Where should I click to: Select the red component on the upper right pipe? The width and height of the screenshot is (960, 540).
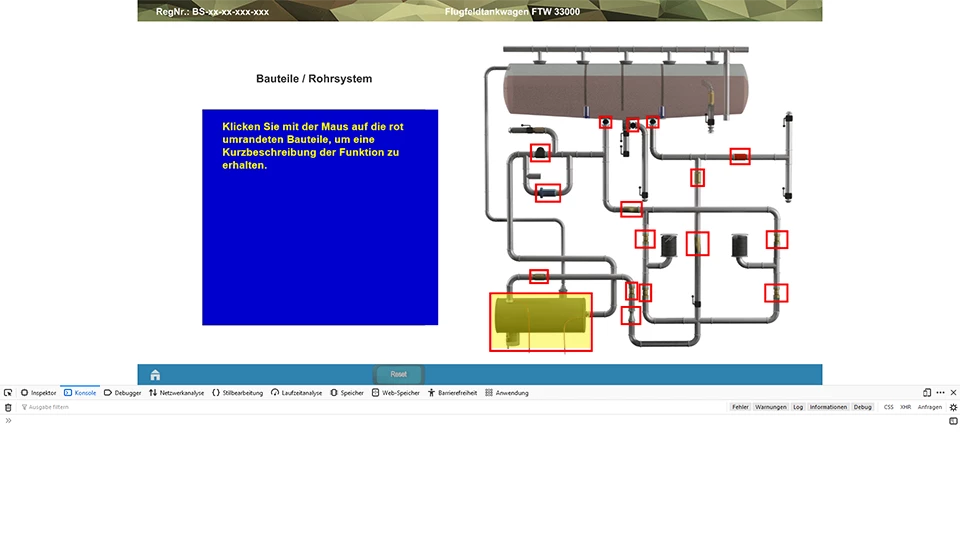[740, 157]
